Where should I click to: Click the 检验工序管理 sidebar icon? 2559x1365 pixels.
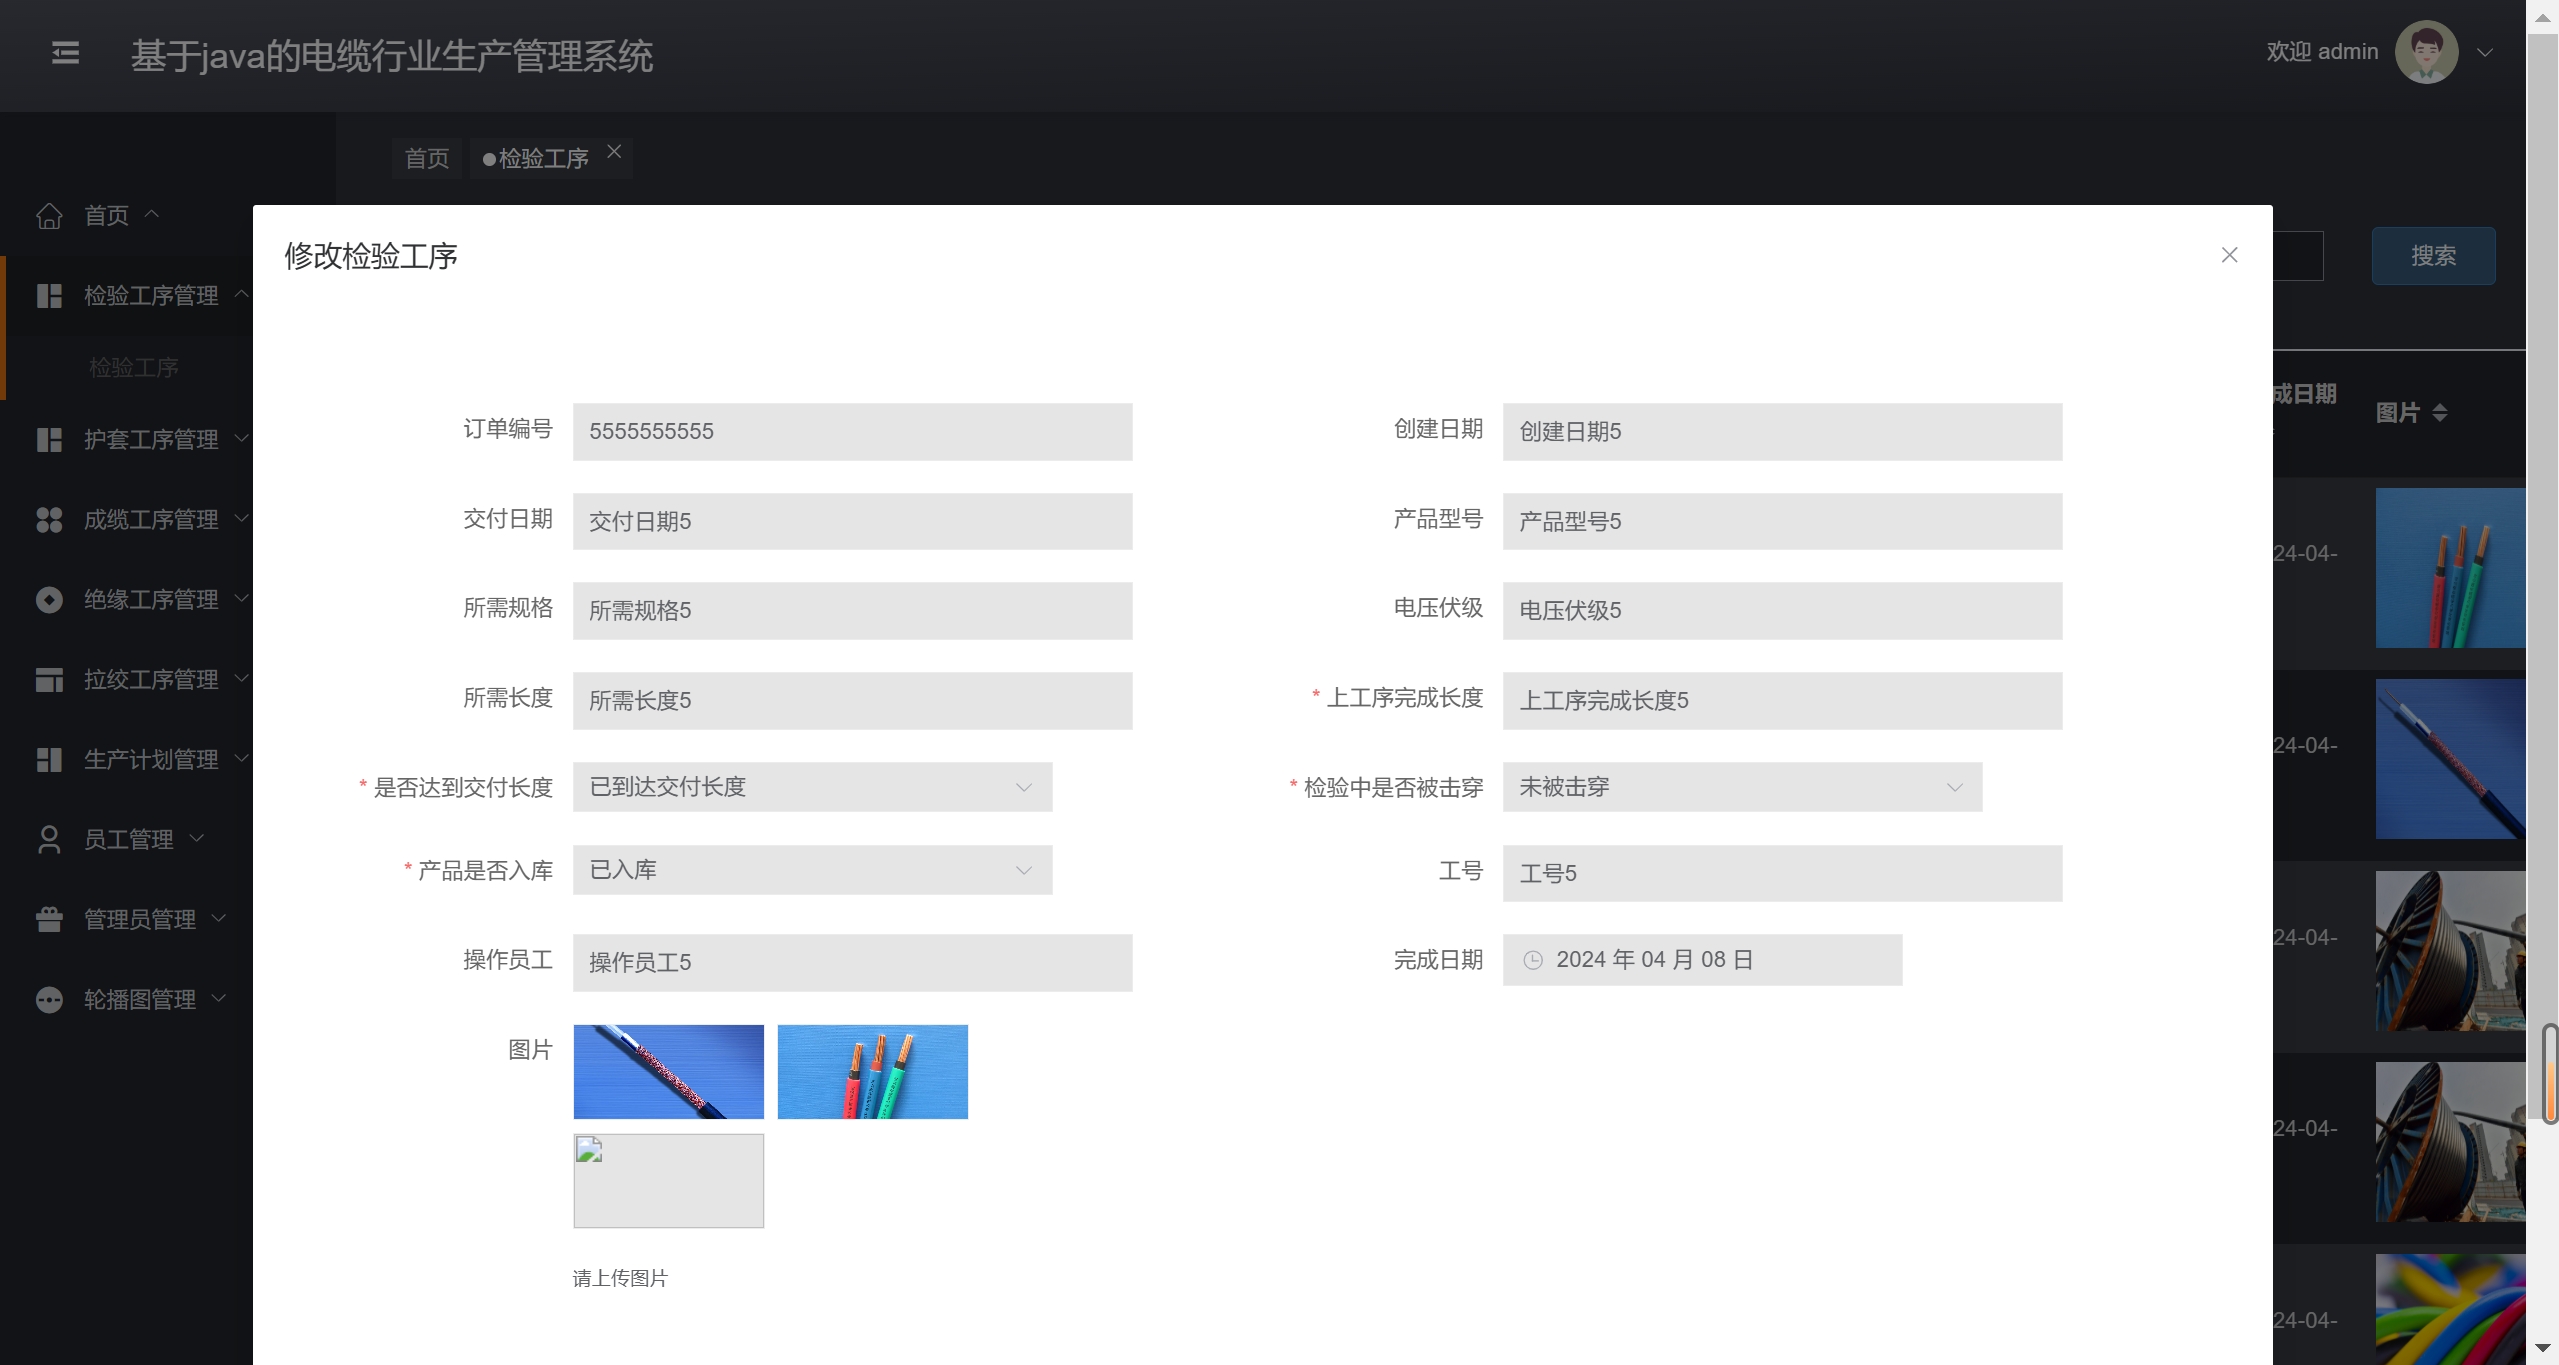49,296
